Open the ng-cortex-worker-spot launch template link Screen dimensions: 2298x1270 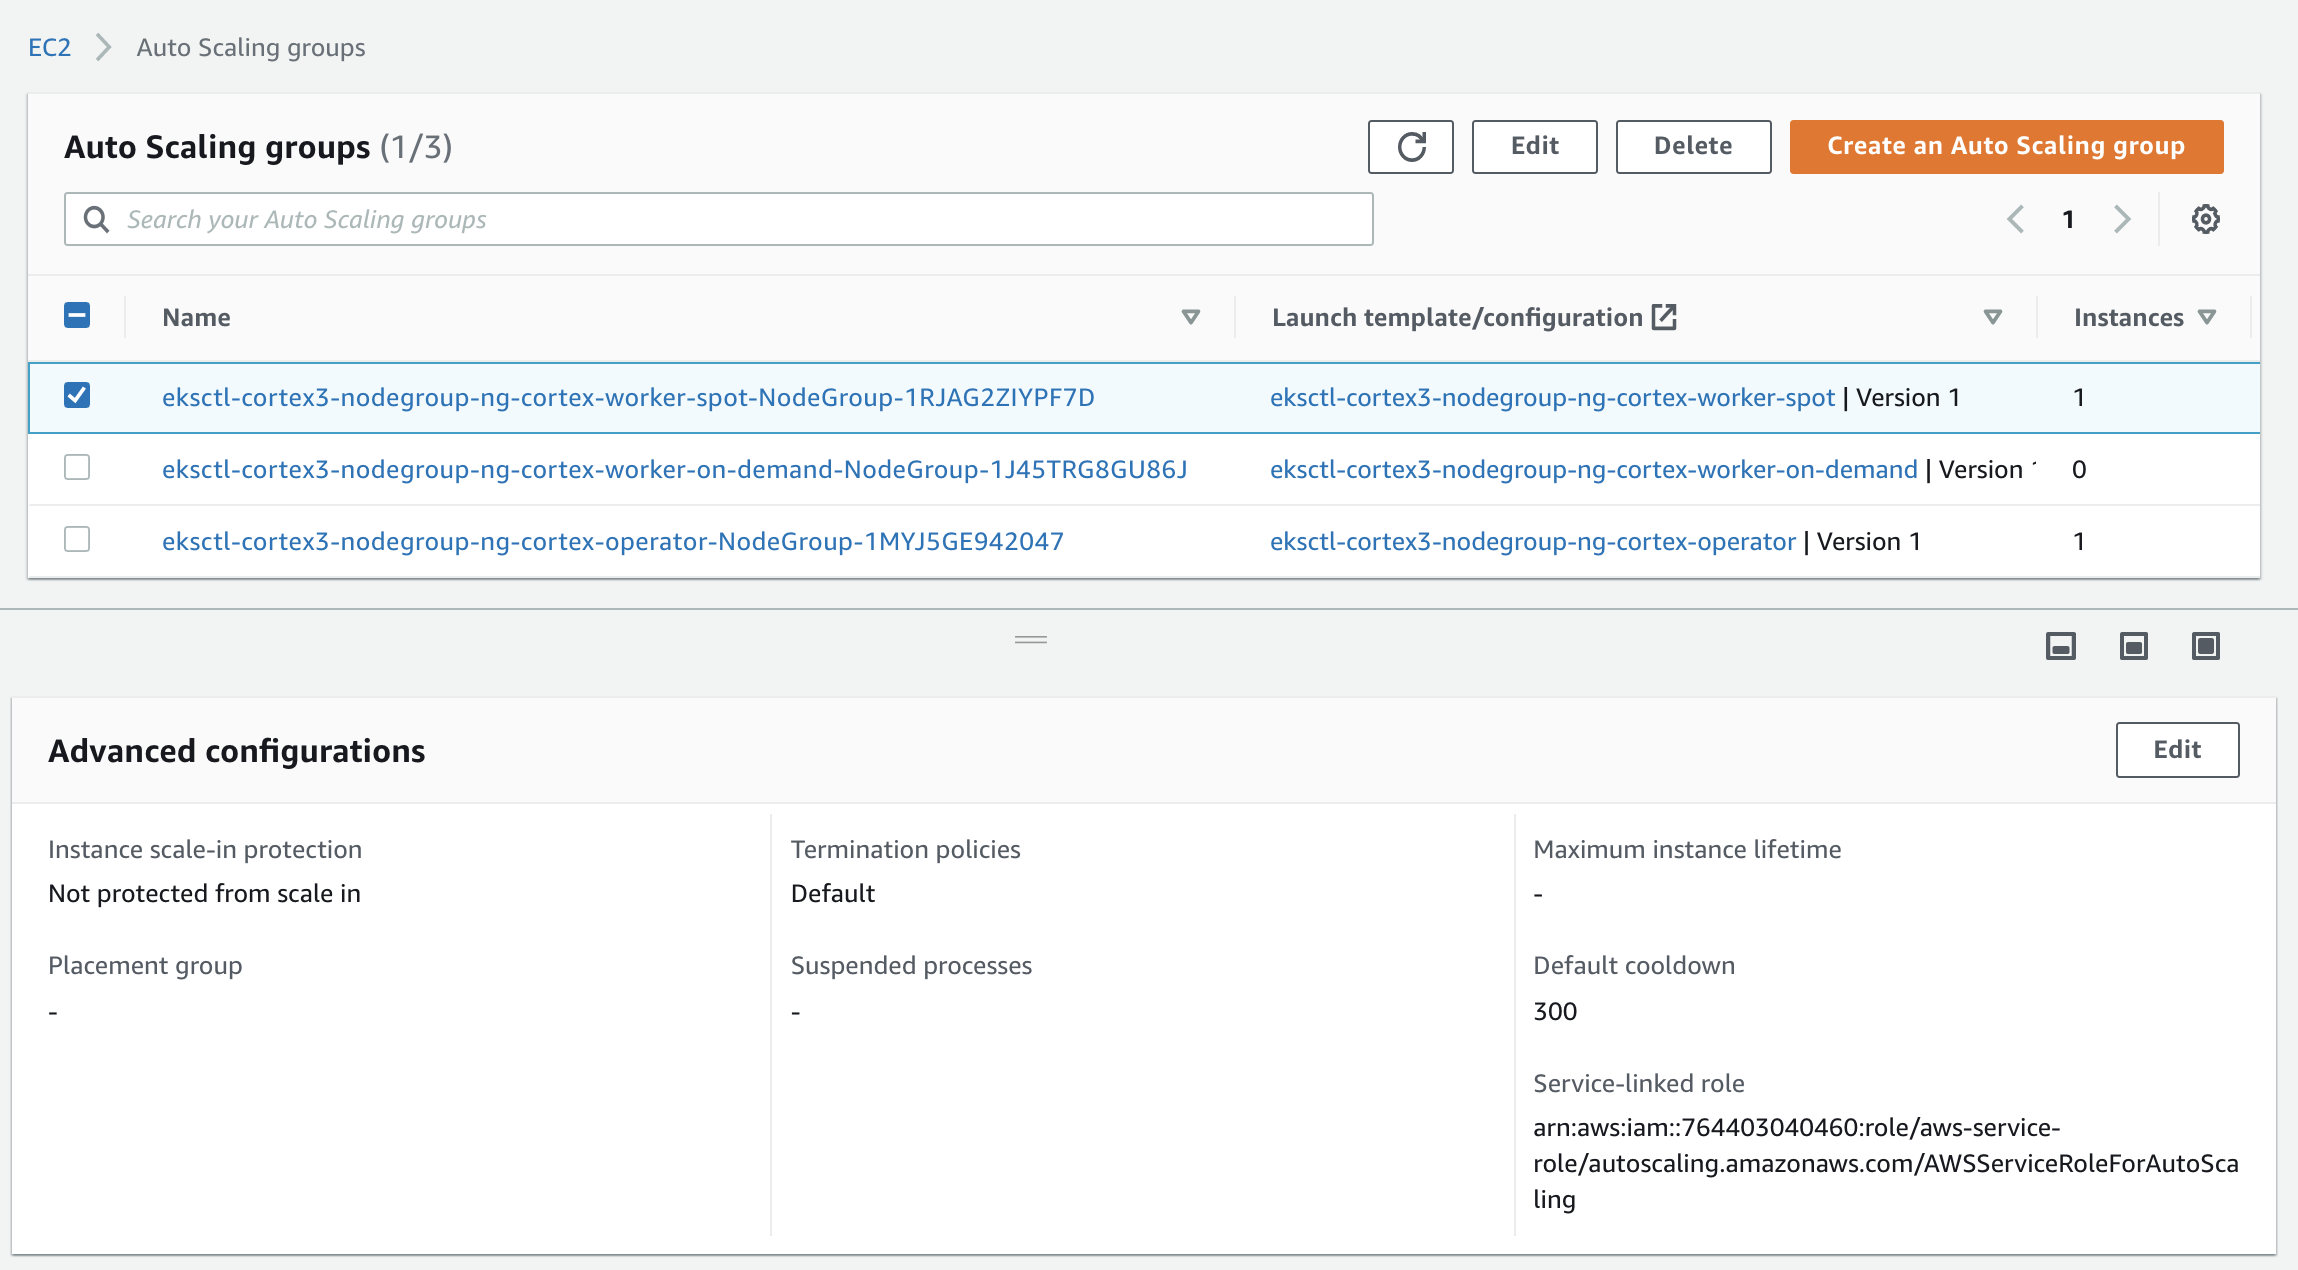[x=1552, y=397]
